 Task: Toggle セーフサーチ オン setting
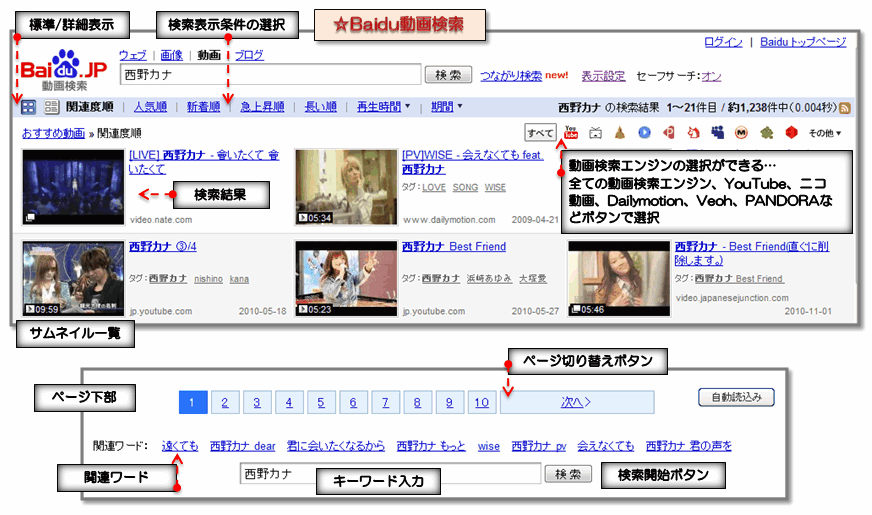pyautogui.click(x=711, y=76)
